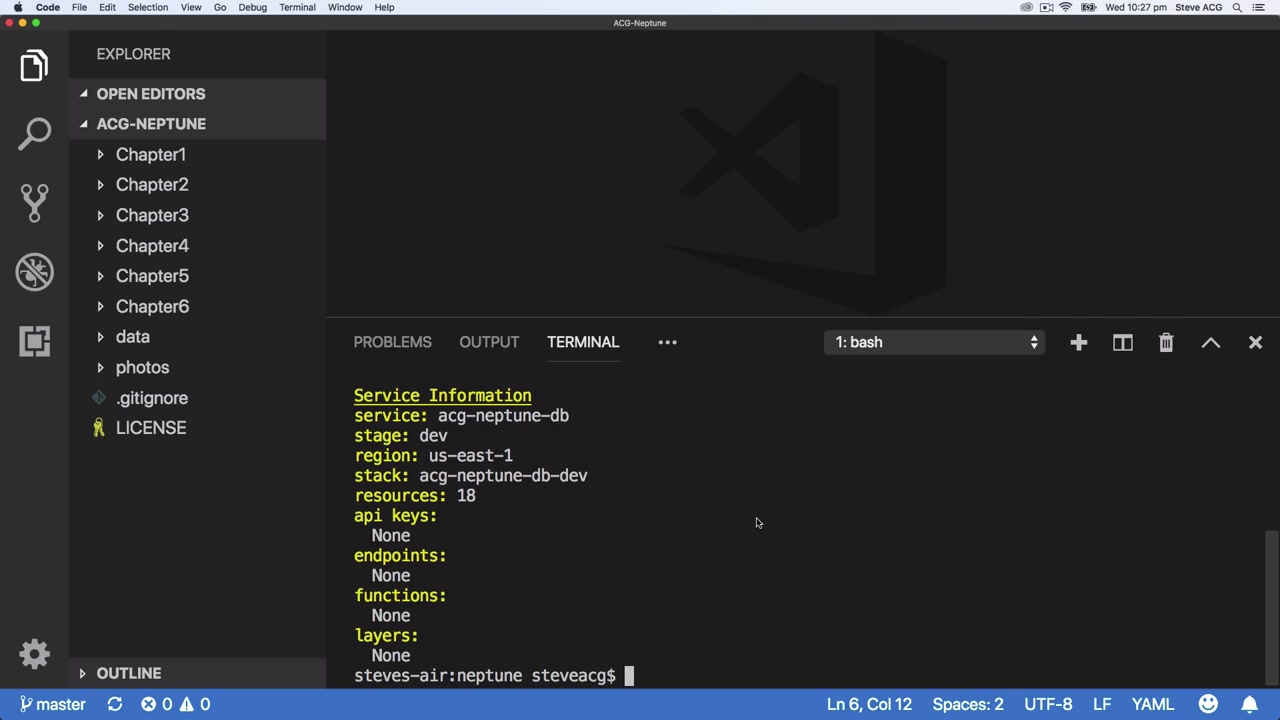Viewport: 1280px width, 720px height.
Task: Open the .gitignore file
Action: click(x=151, y=398)
